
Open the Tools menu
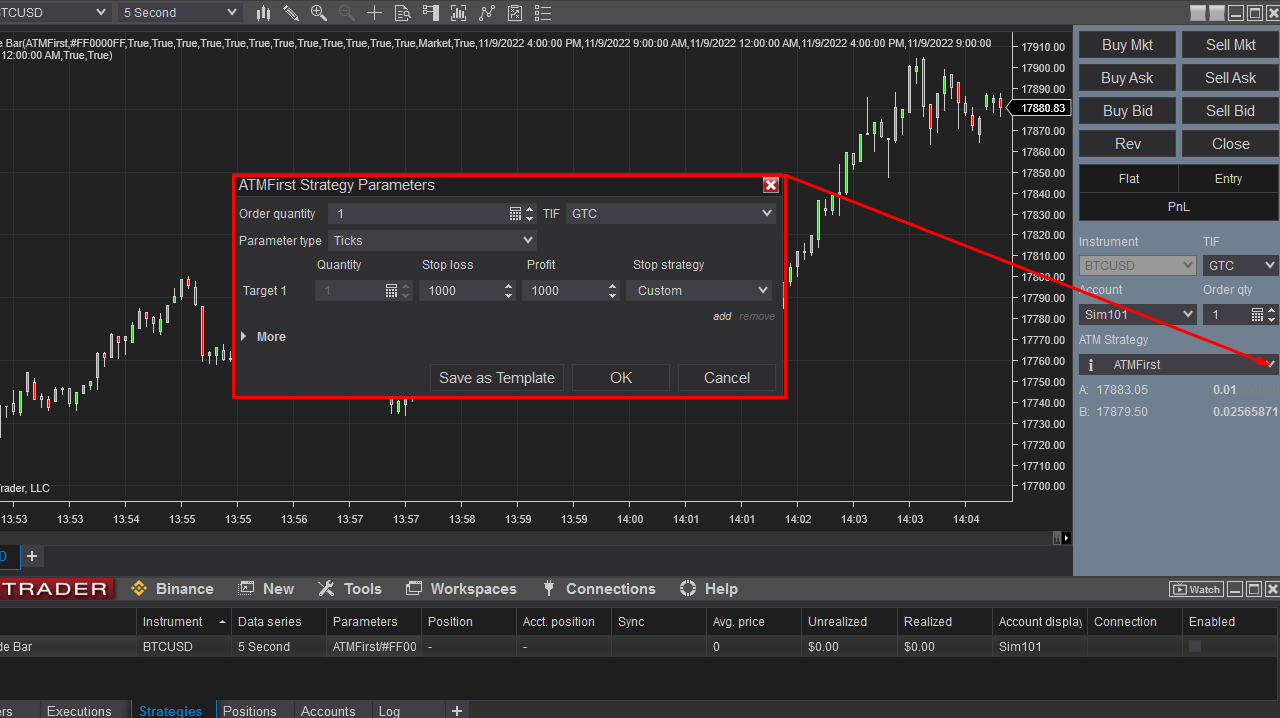click(x=350, y=589)
